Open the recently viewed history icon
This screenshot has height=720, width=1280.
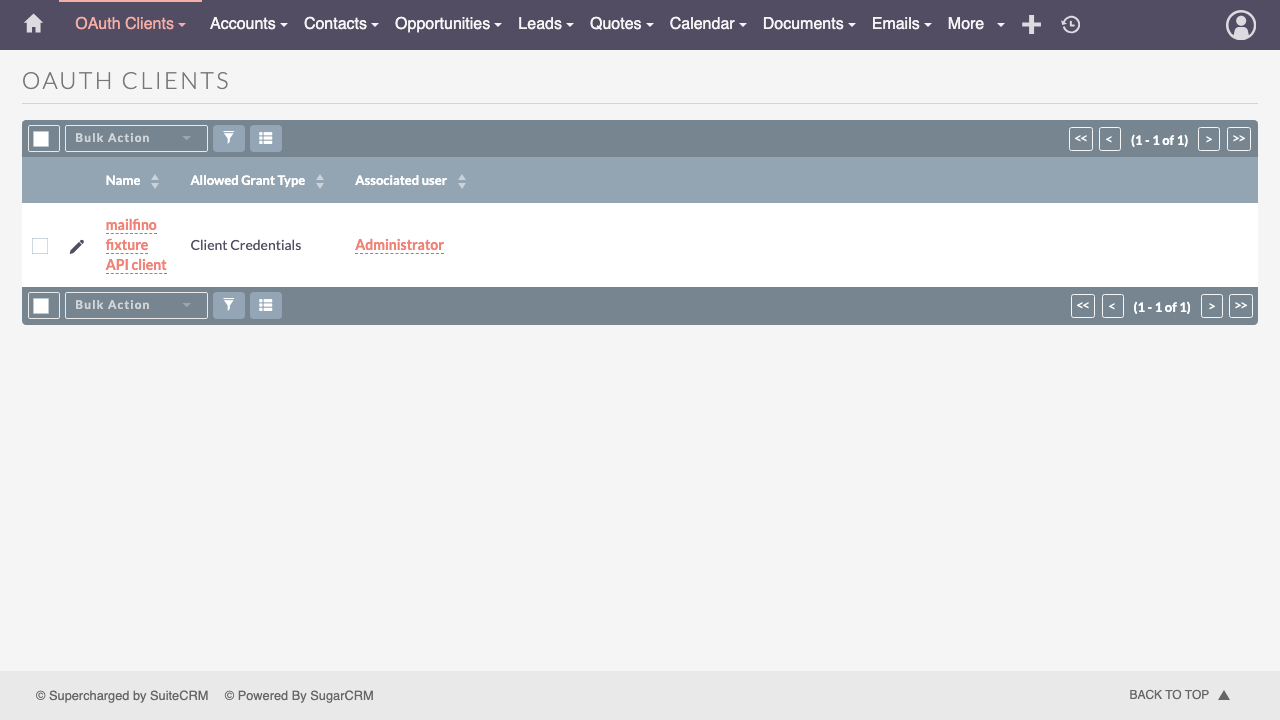coord(1071,25)
